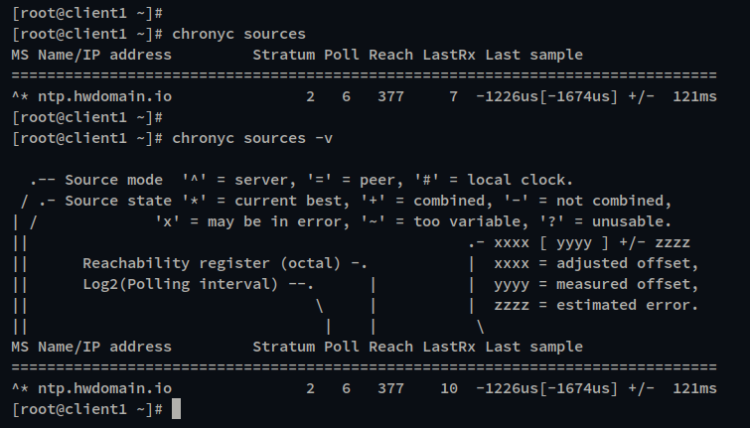The height and width of the screenshot is (428, 750).
Task: Click 'Stratum' in the first header row
Action: coord(284,55)
